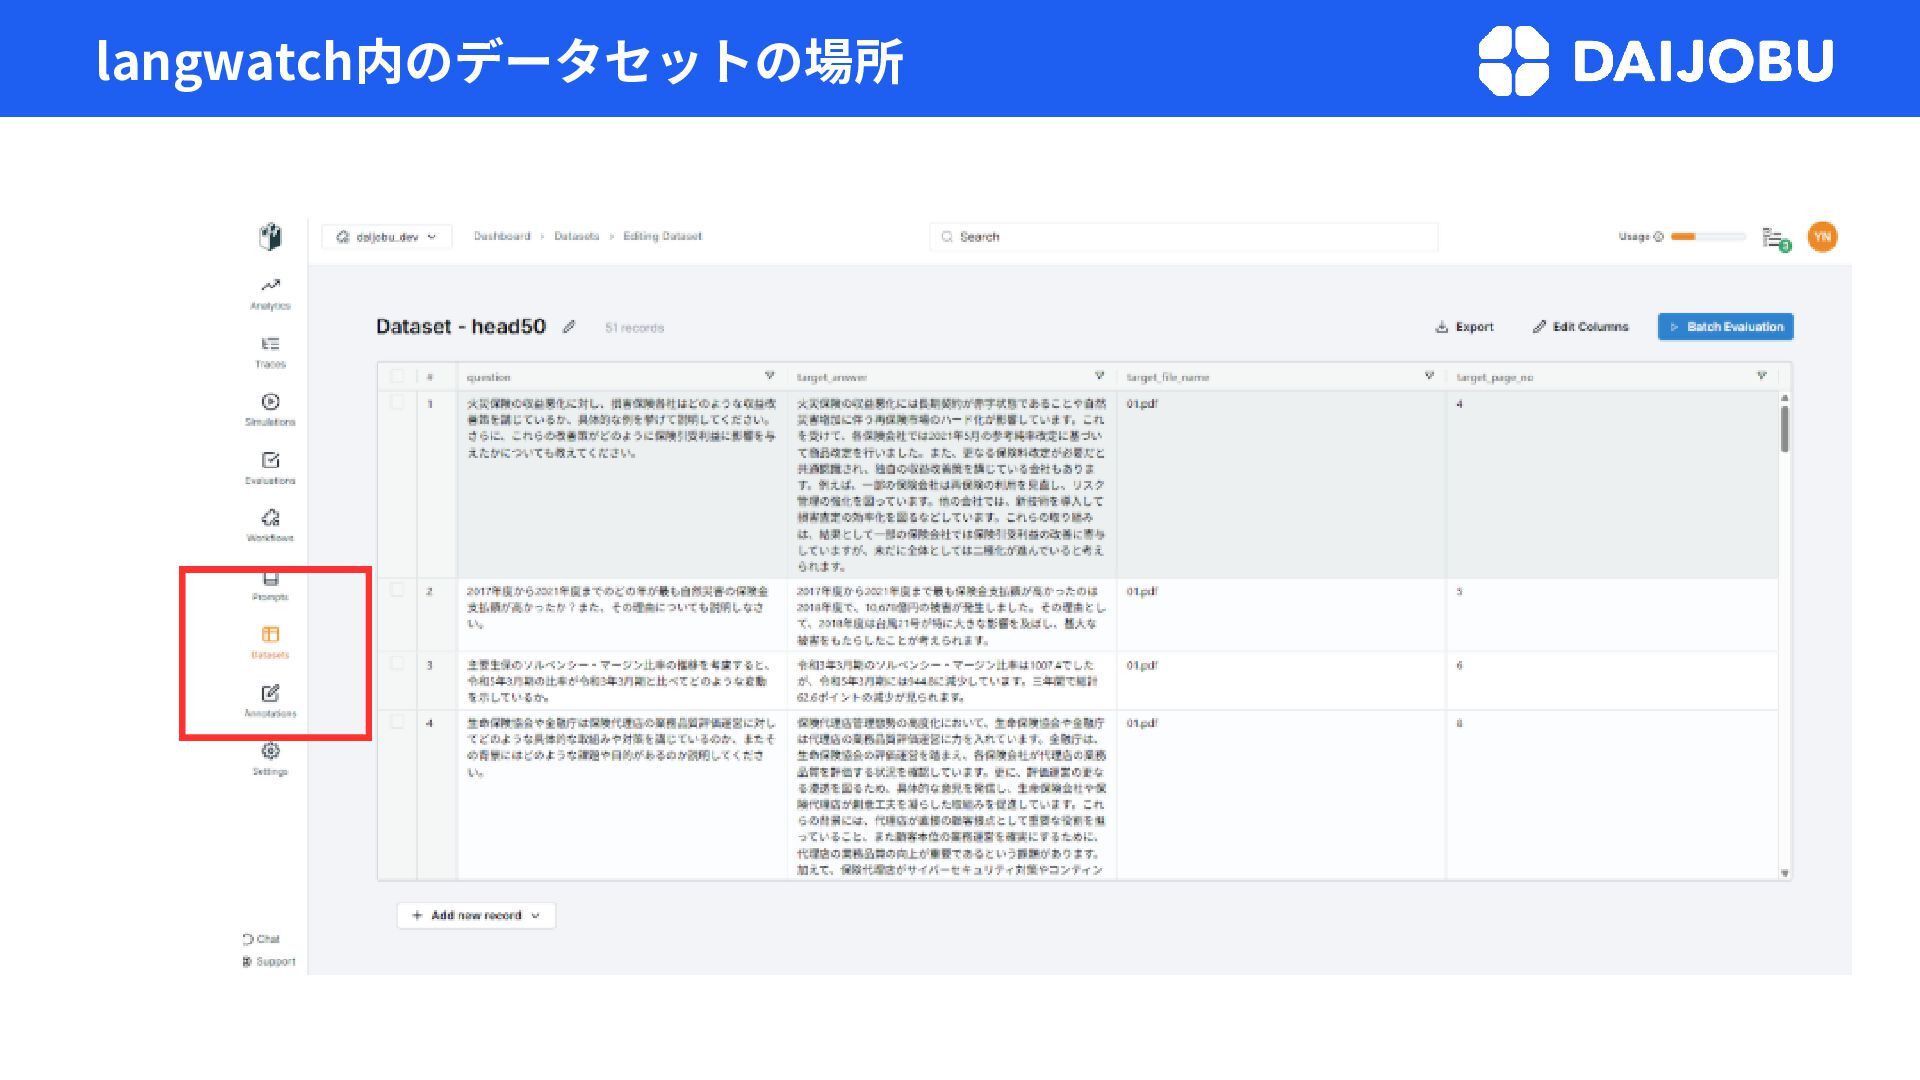Image resolution: width=1920 pixels, height=1080 pixels.
Task: Click the Usage info icon
Action: [1658, 237]
